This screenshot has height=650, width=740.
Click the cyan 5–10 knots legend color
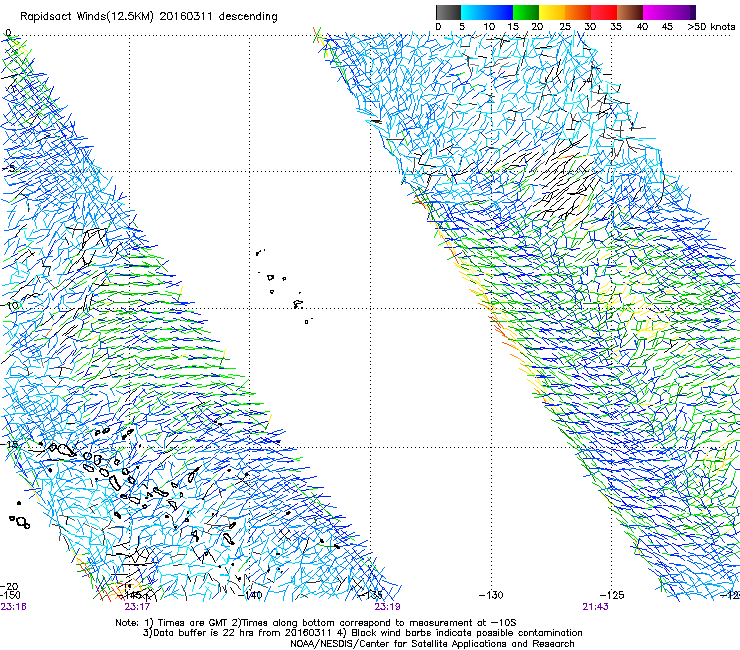tap(473, 12)
